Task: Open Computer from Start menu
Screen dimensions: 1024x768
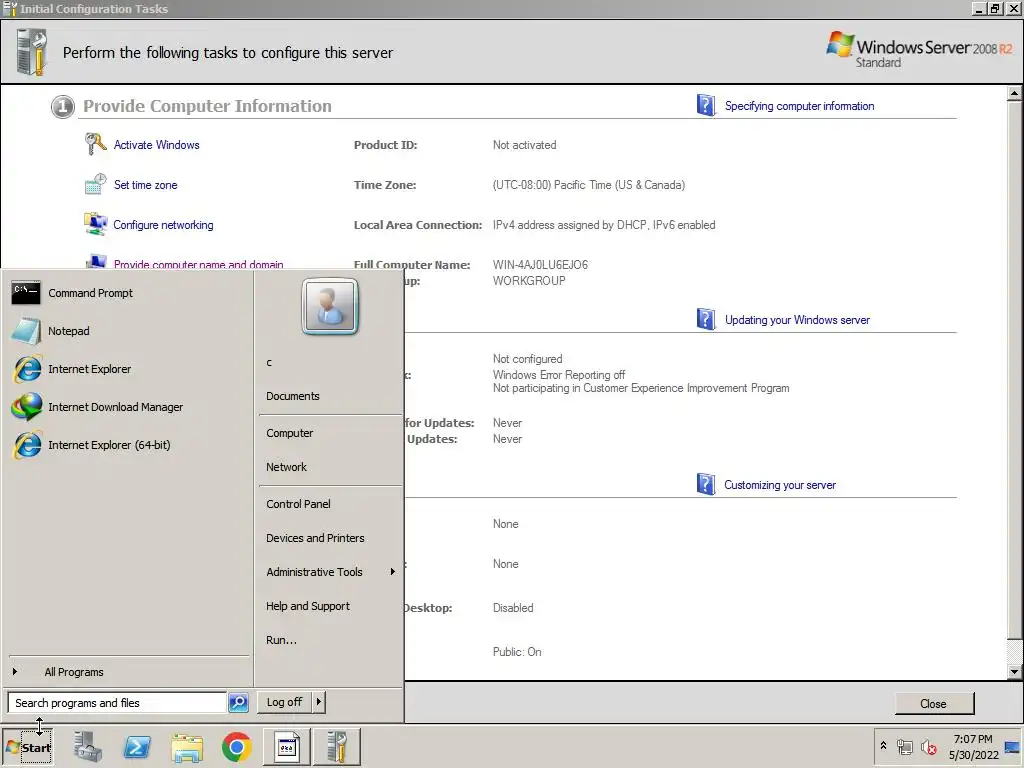Action: 289,434
